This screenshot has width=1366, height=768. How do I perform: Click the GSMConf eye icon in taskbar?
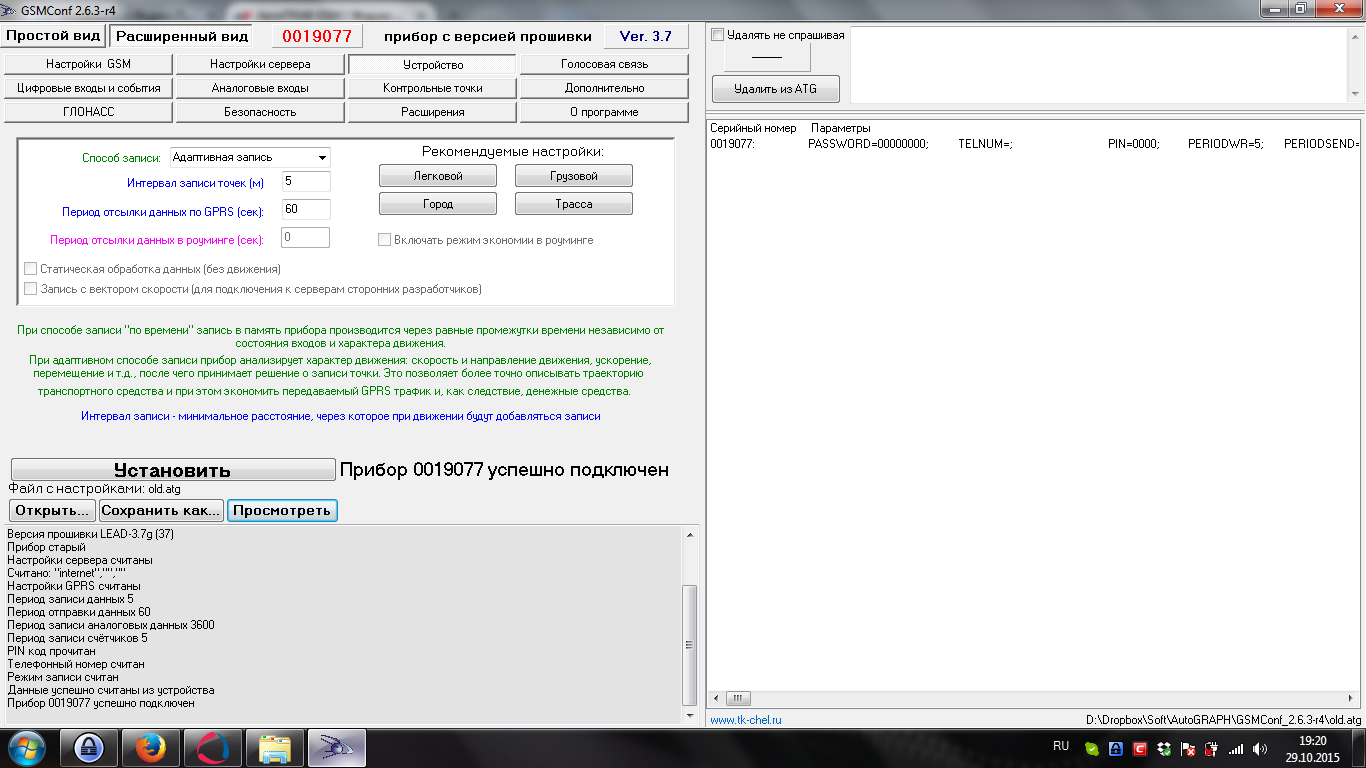point(336,748)
